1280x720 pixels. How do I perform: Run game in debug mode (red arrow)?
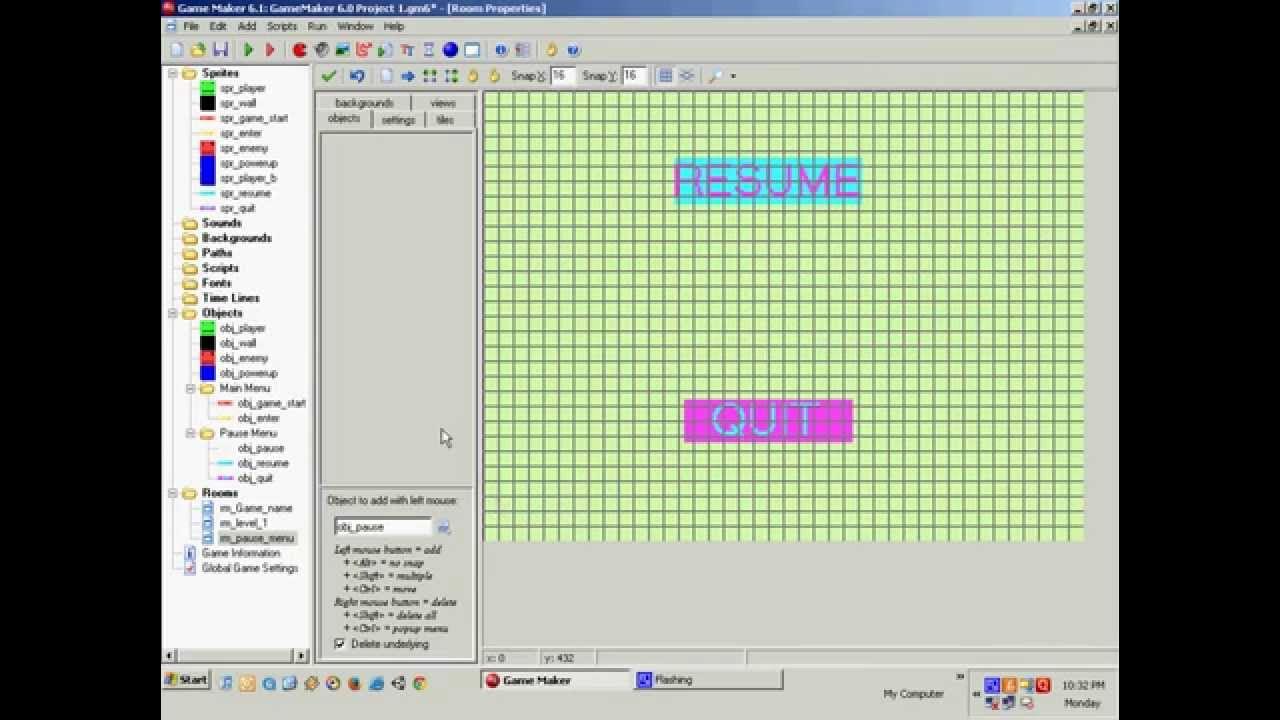270,50
